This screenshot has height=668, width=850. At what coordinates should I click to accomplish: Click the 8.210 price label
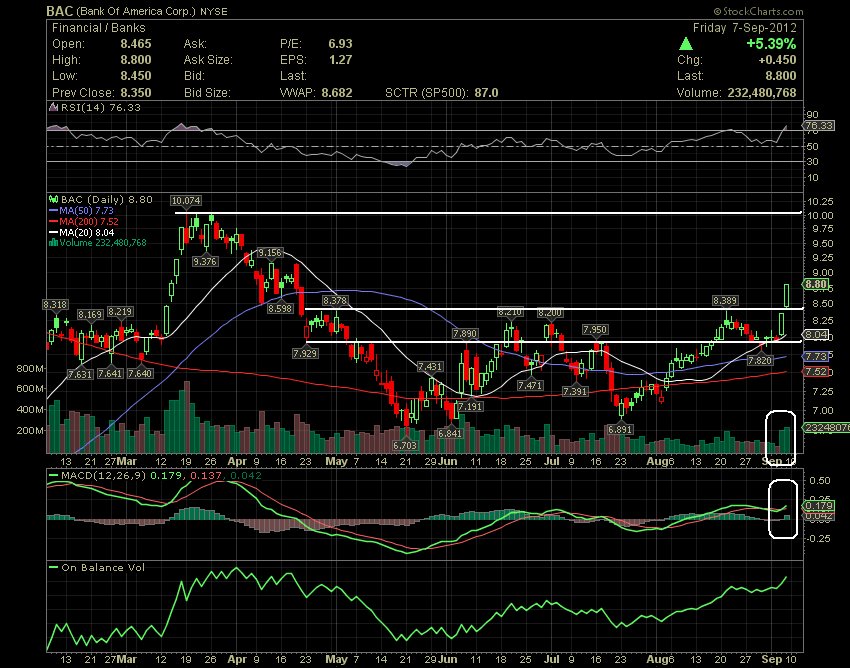click(x=510, y=312)
